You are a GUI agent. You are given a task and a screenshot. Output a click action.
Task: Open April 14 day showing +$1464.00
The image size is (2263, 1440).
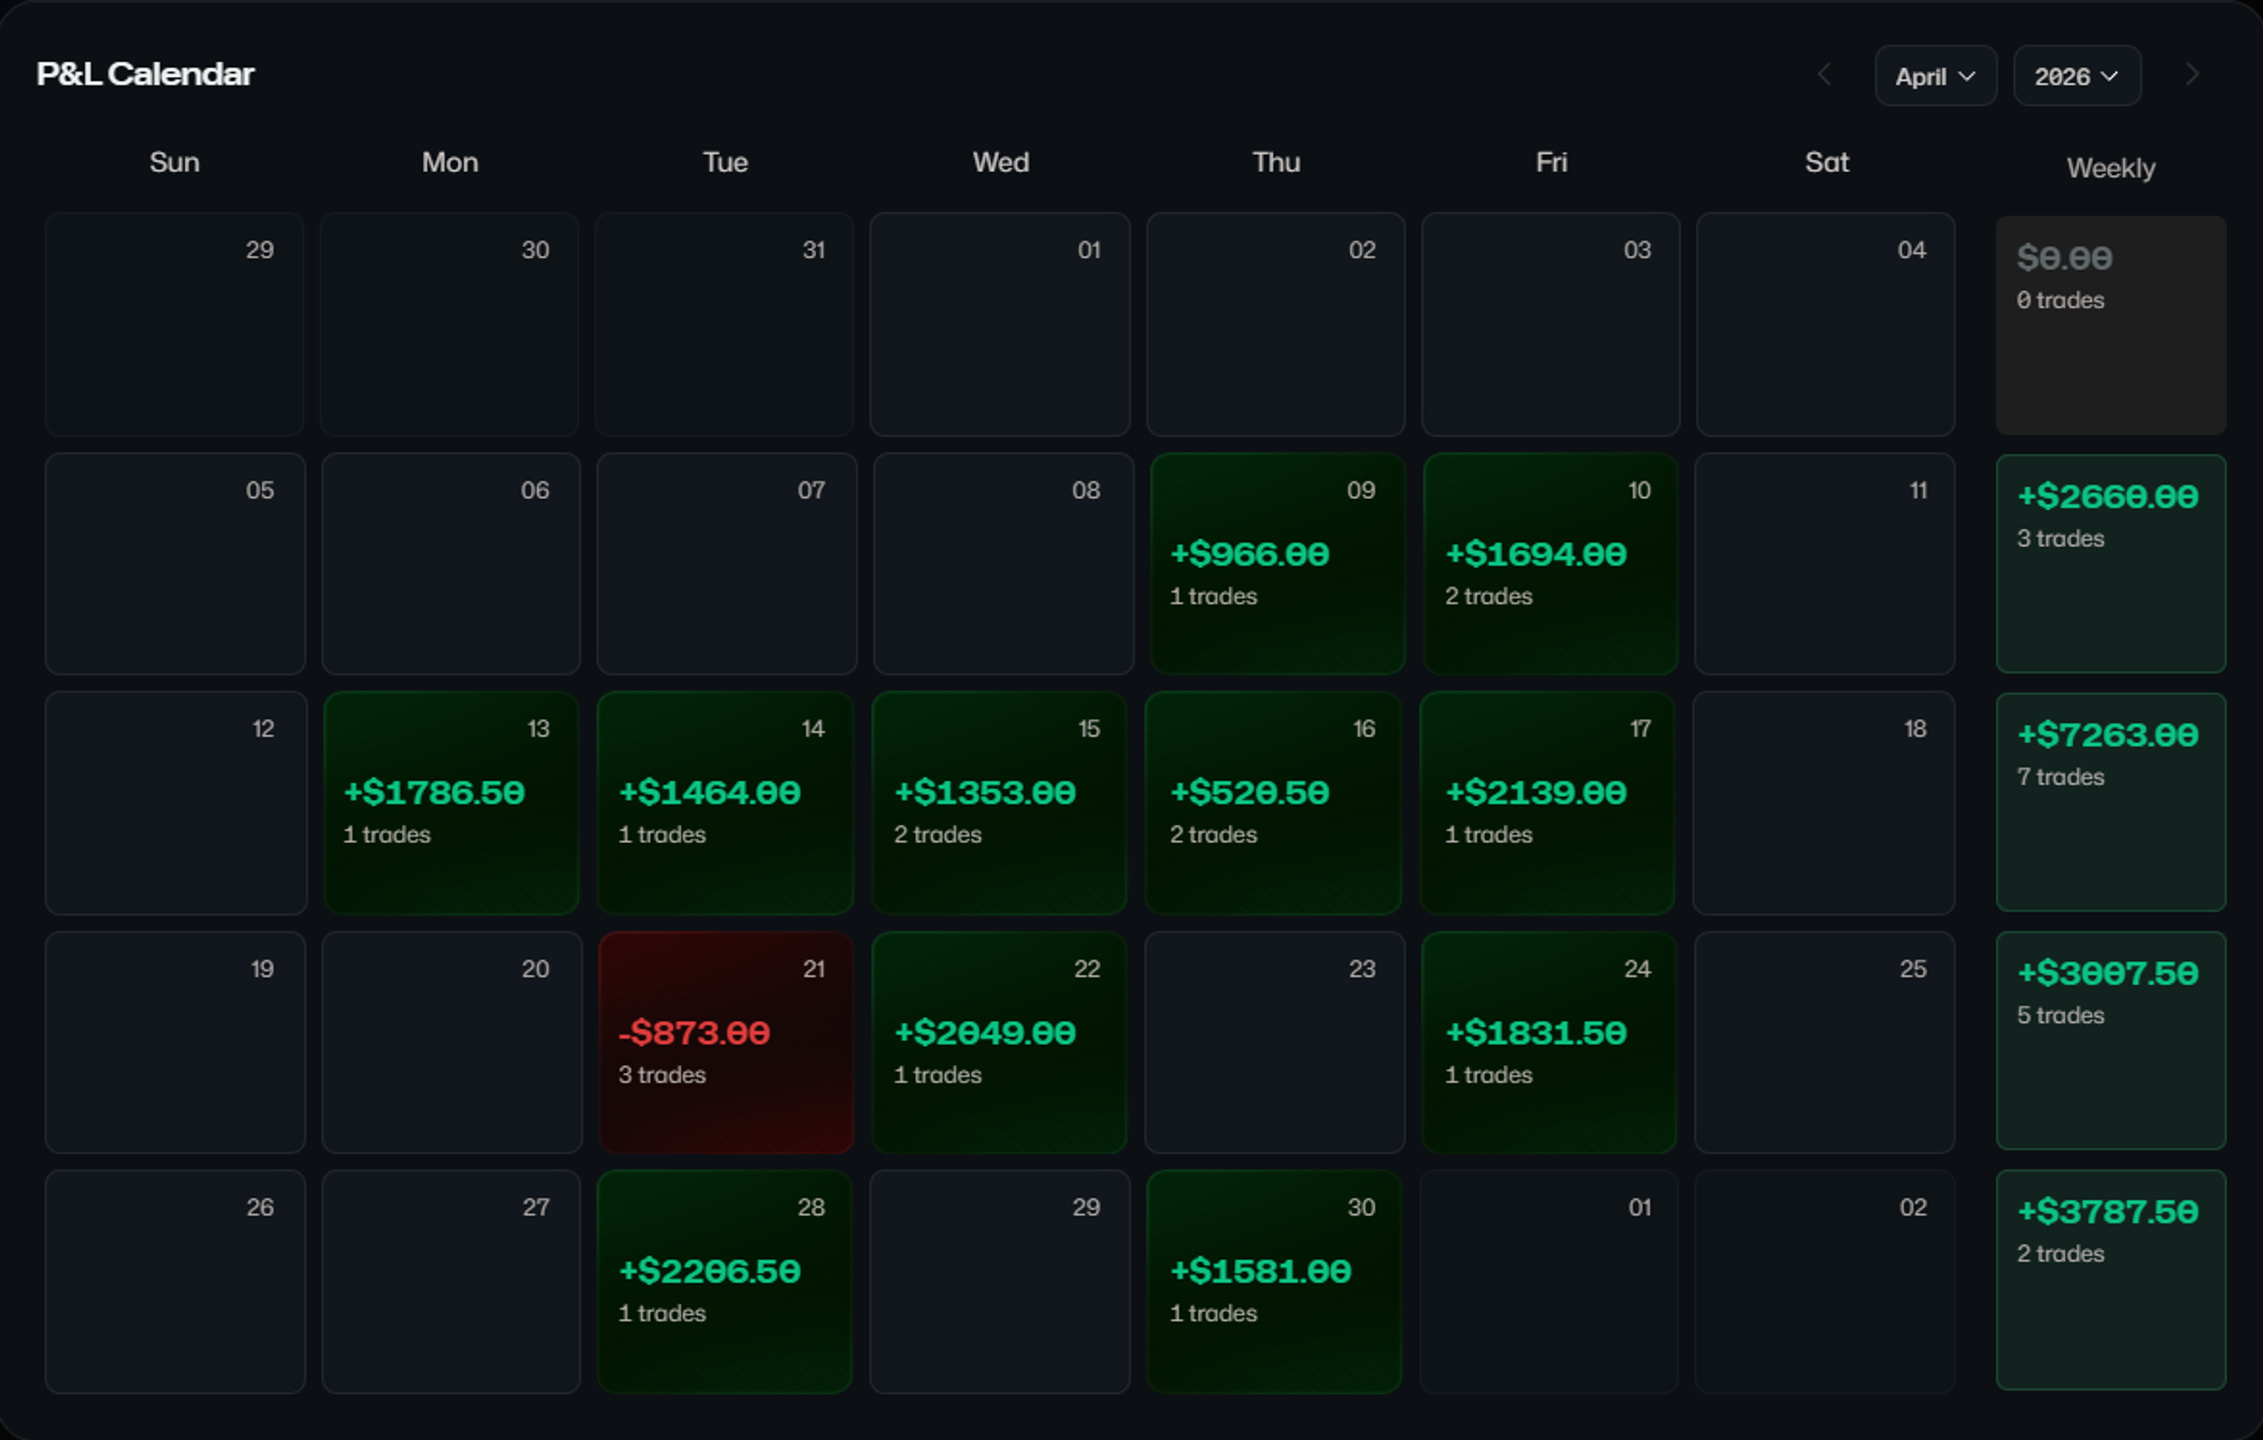coord(725,803)
